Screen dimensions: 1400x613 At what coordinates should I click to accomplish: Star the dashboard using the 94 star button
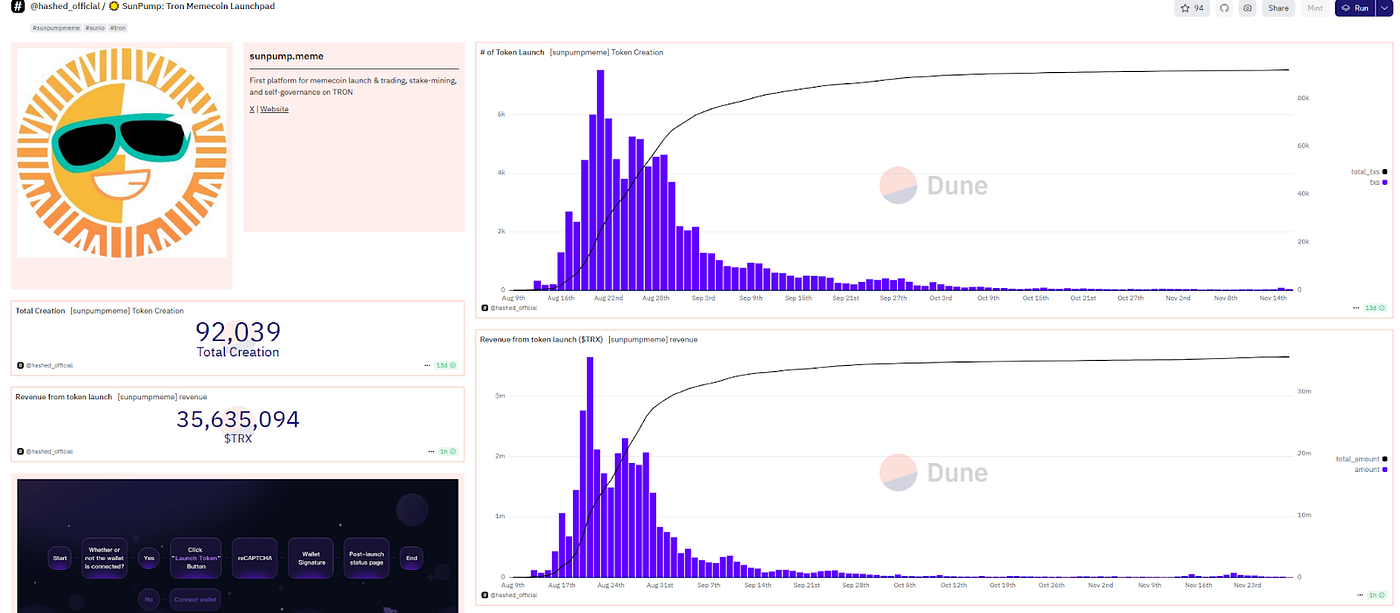point(1190,8)
